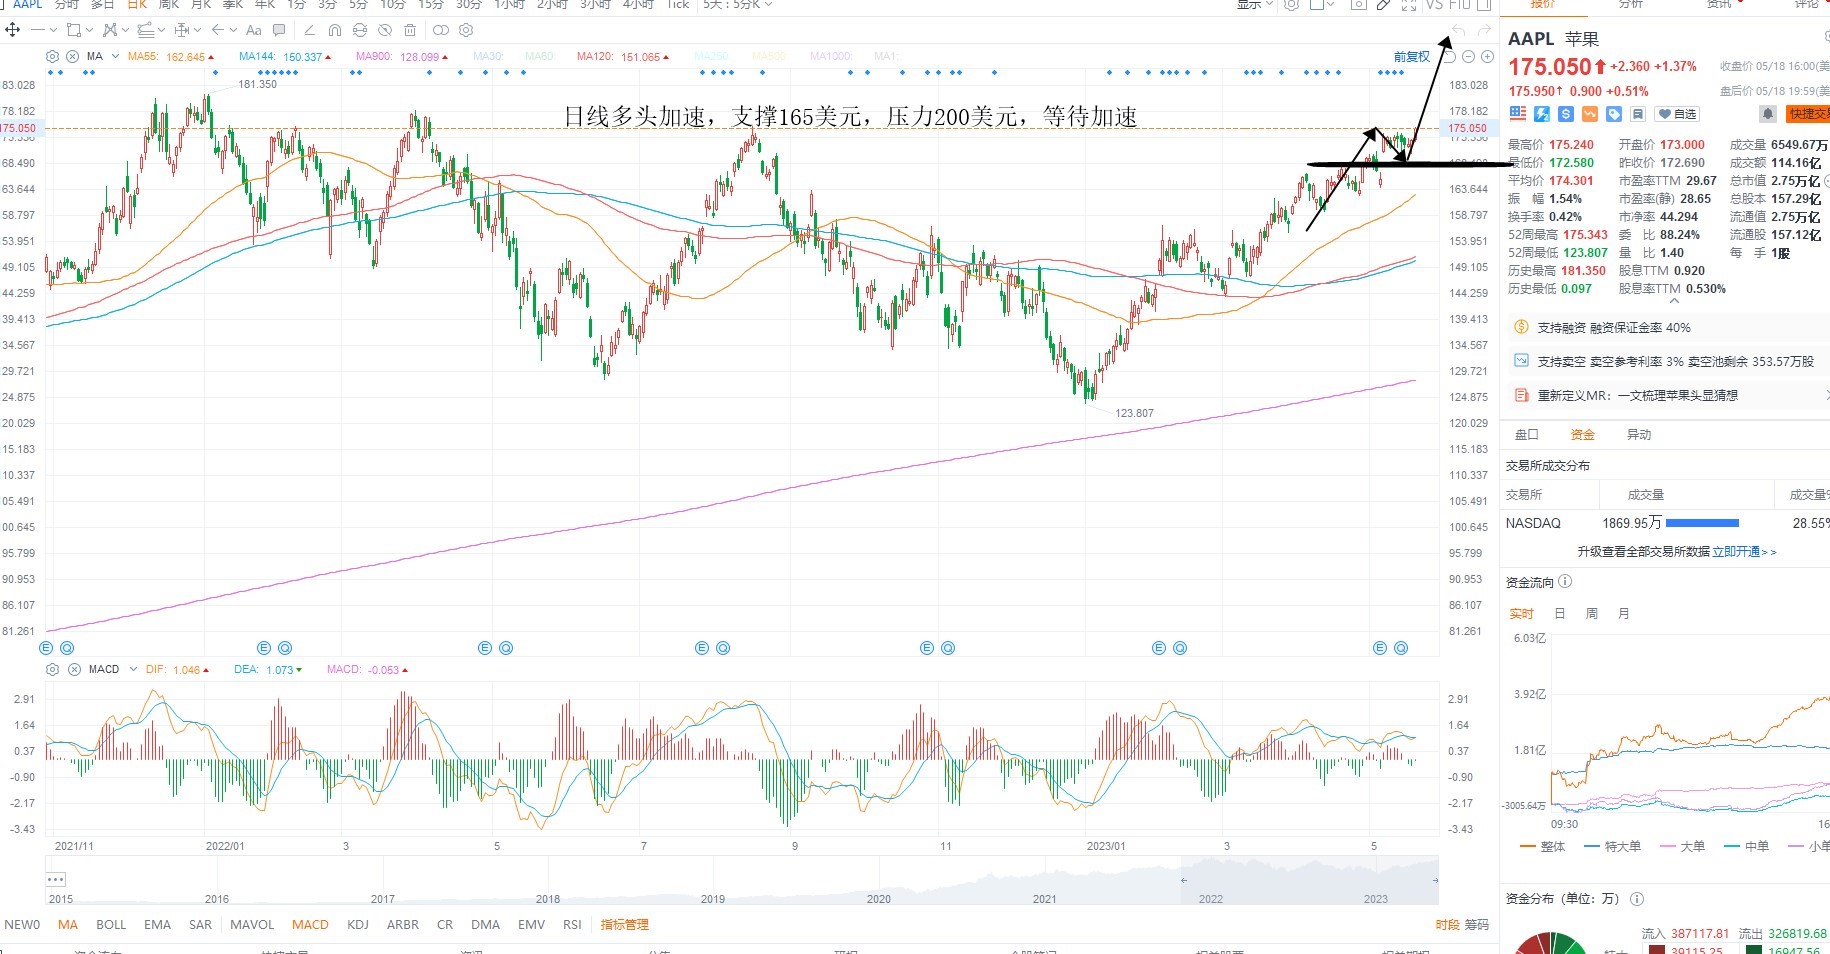Expand wave pattern tool dropdown arrow
This screenshot has width=1830, height=954.
click(x=125, y=30)
